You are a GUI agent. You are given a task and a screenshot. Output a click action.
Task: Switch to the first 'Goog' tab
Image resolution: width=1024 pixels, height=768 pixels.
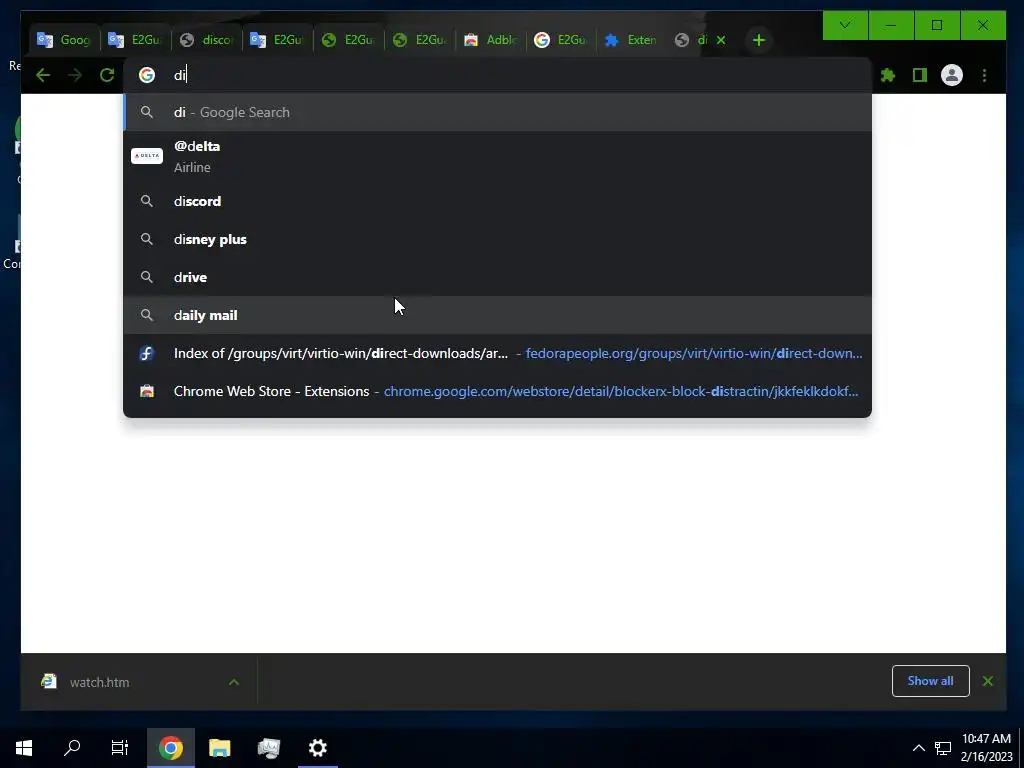[x=63, y=40]
